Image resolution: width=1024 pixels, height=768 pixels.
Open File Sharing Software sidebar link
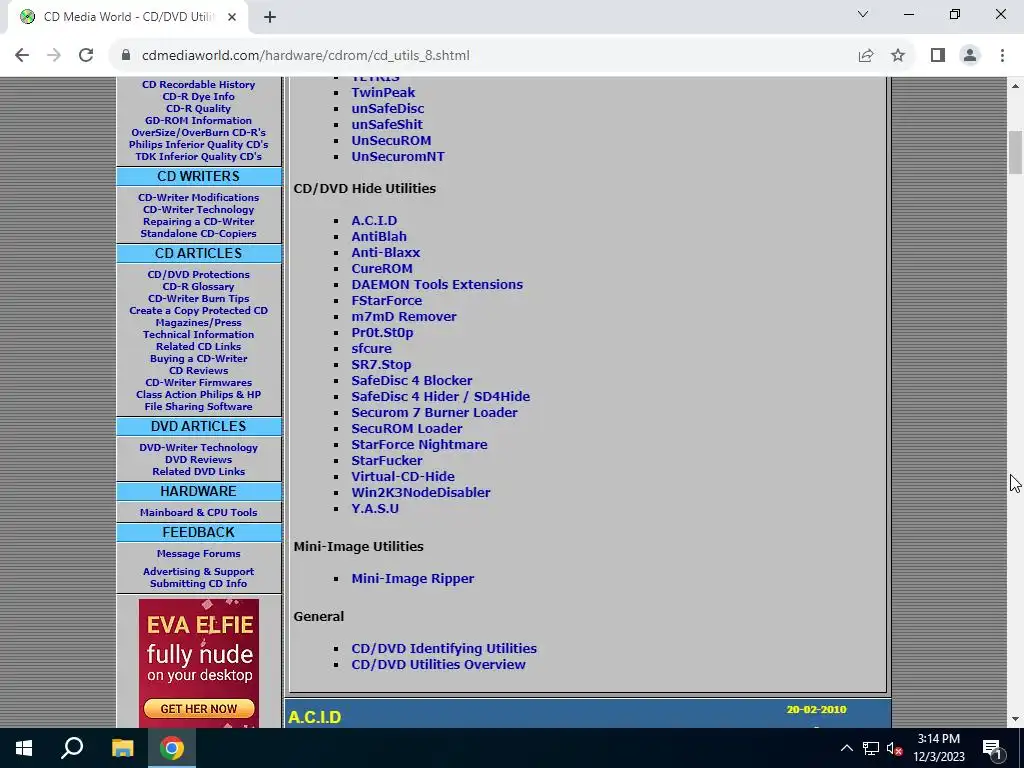tap(199, 407)
